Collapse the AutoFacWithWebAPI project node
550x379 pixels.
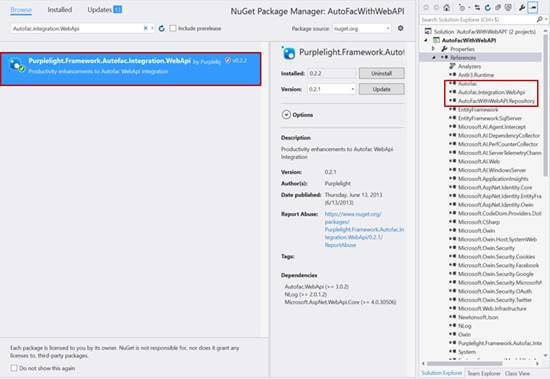pos(426,40)
